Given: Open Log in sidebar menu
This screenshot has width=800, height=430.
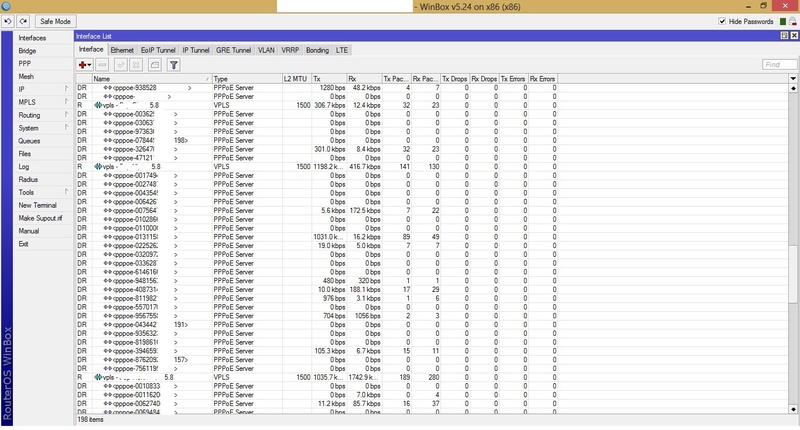Looking at the screenshot, I should click(x=23, y=167).
